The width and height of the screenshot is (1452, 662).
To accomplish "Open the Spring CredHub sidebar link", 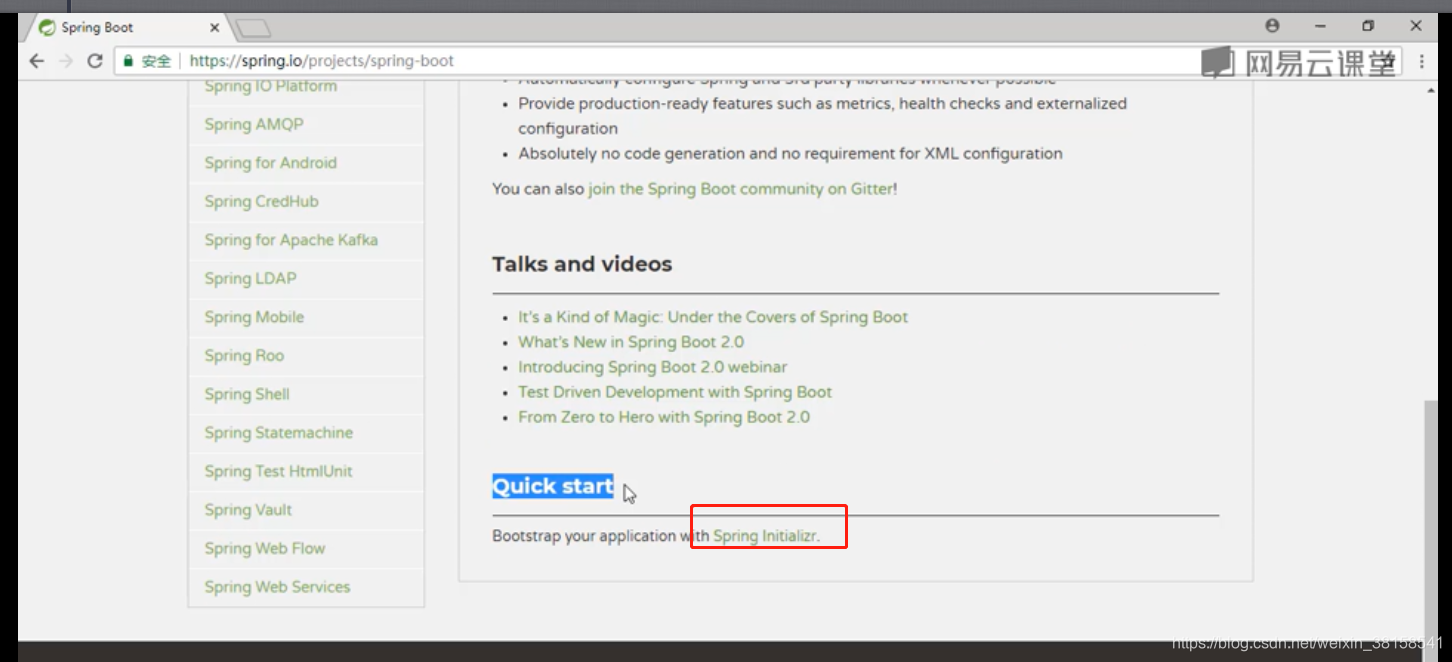I will point(261,201).
